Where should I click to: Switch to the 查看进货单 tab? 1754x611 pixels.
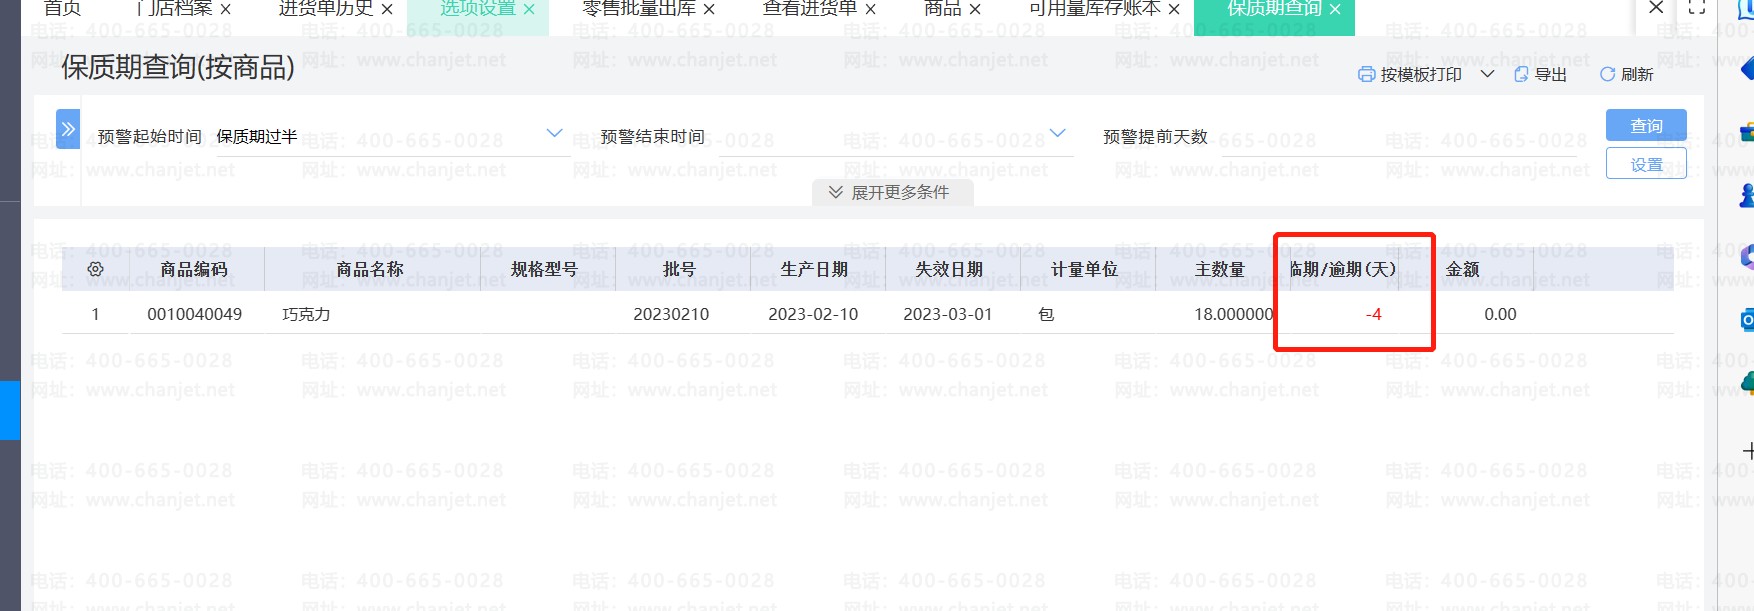click(810, 8)
